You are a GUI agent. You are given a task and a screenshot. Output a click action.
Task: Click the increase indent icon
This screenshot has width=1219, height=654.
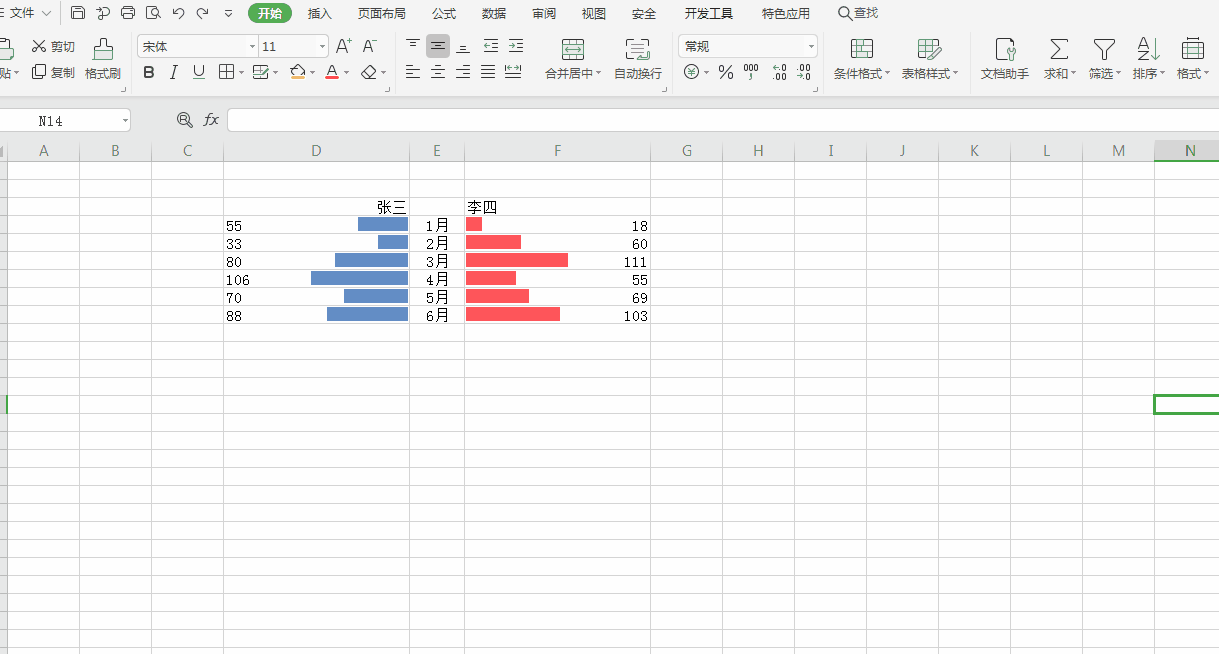(x=515, y=46)
